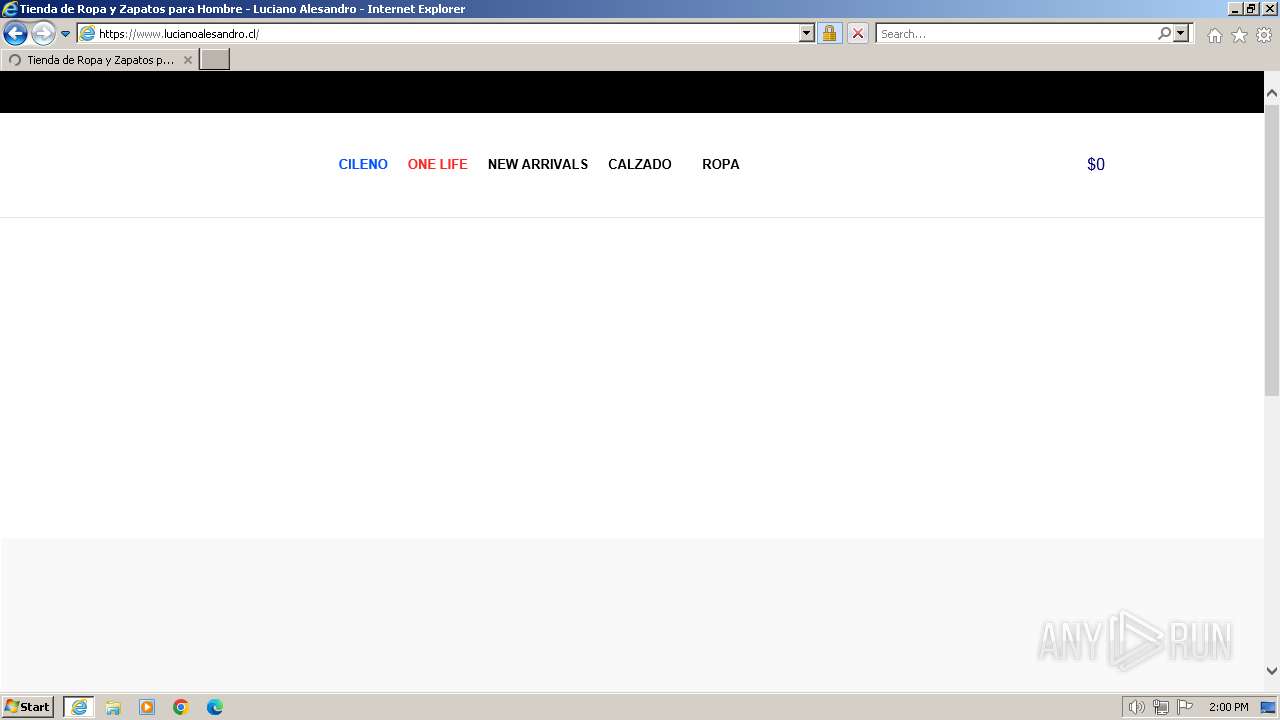
Task: Open Favorites star icon
Action: [x=1239, y=35]
